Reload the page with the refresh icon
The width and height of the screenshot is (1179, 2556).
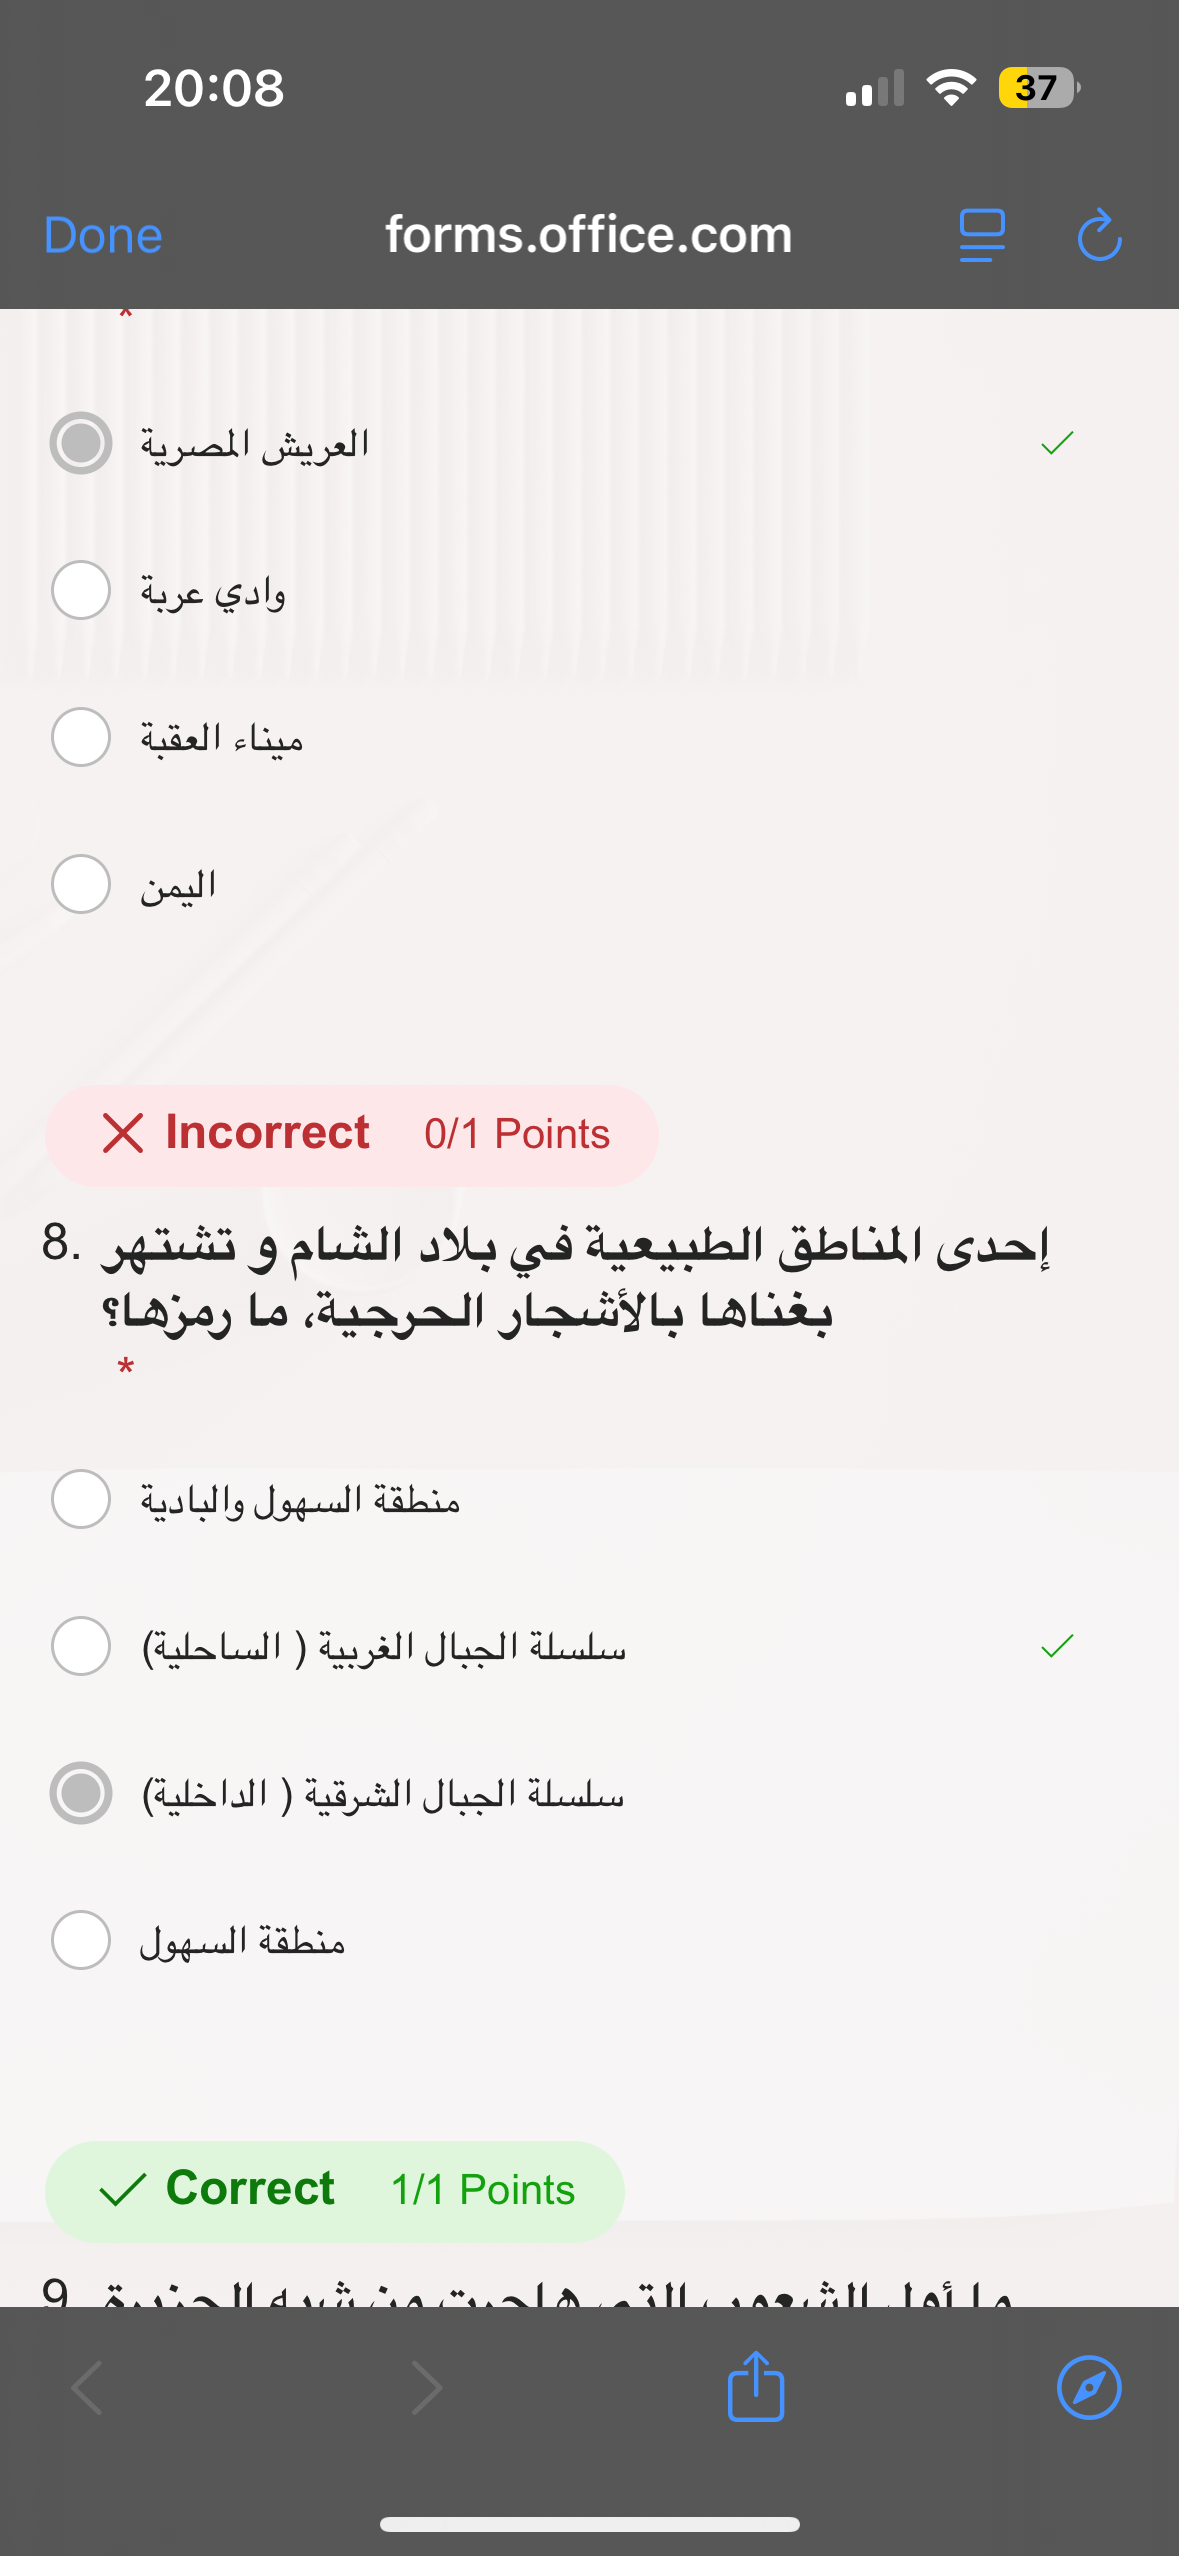click(1099, 236)
